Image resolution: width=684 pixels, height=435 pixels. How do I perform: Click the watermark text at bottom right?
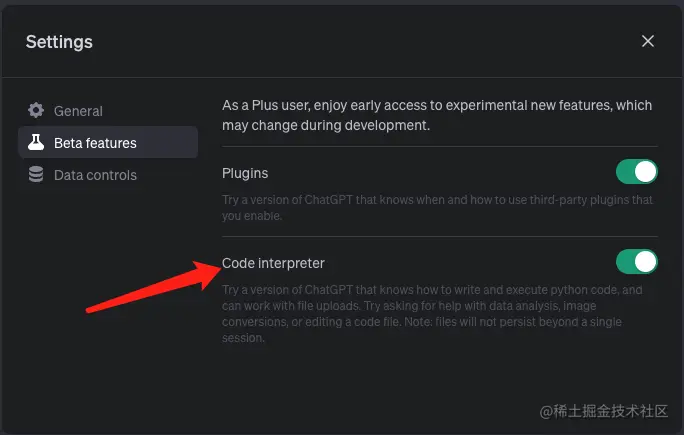[604, 411]
